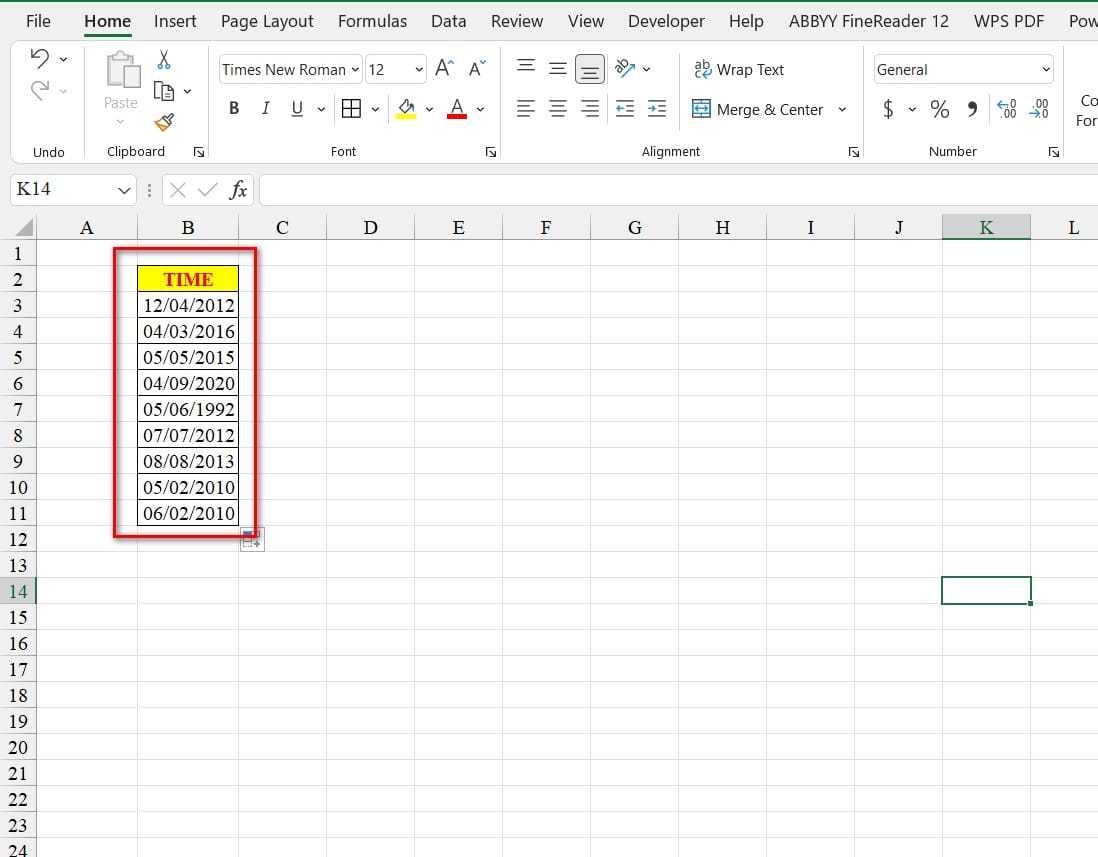The height and width of the screenshot is (857, 1098).
Task: Open the File menu
Action: (38, 21)
